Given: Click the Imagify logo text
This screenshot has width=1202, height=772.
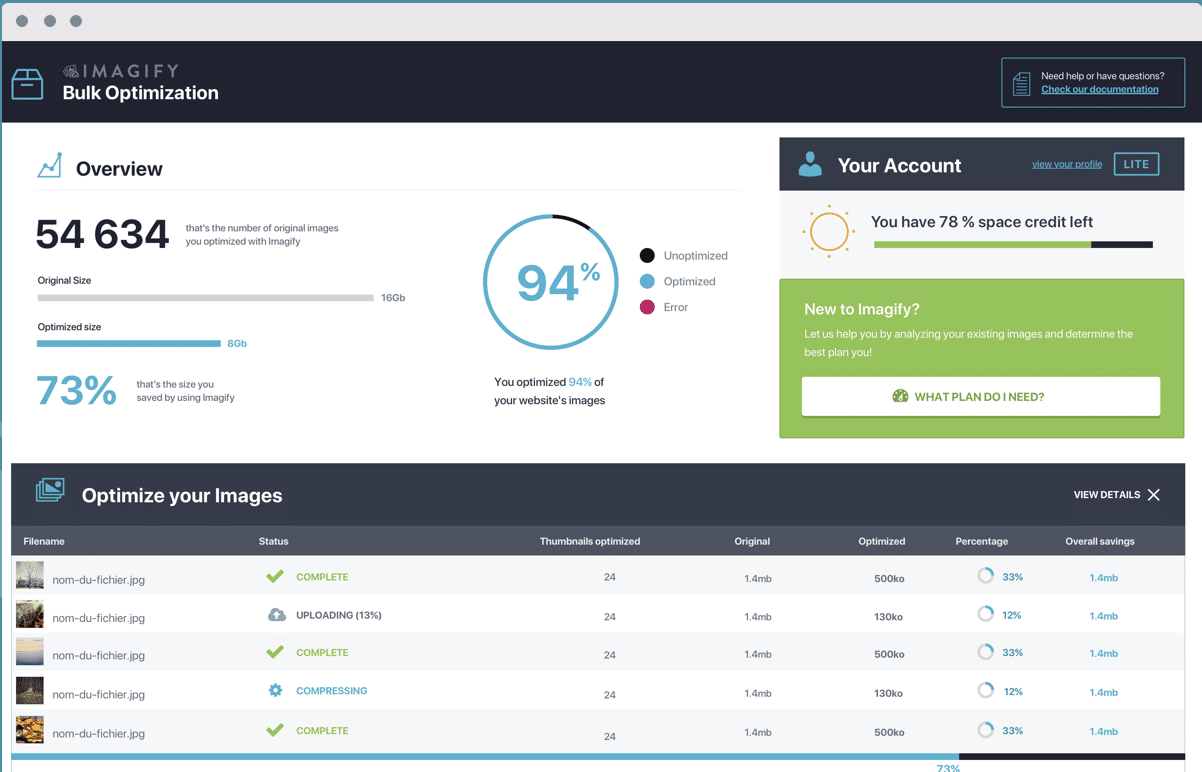Looking at the screenshot, I should [x=121, y=71].
